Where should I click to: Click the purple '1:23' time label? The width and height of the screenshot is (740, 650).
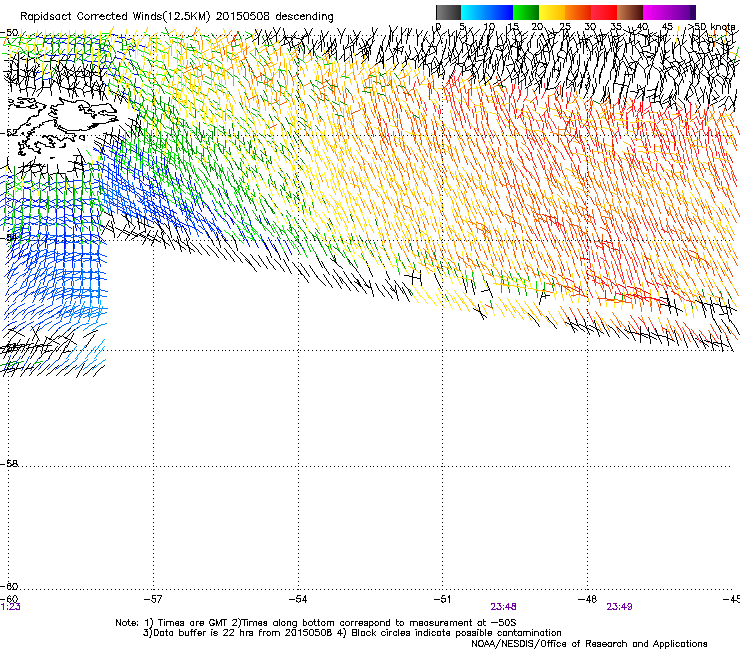[x=10, y=607]
